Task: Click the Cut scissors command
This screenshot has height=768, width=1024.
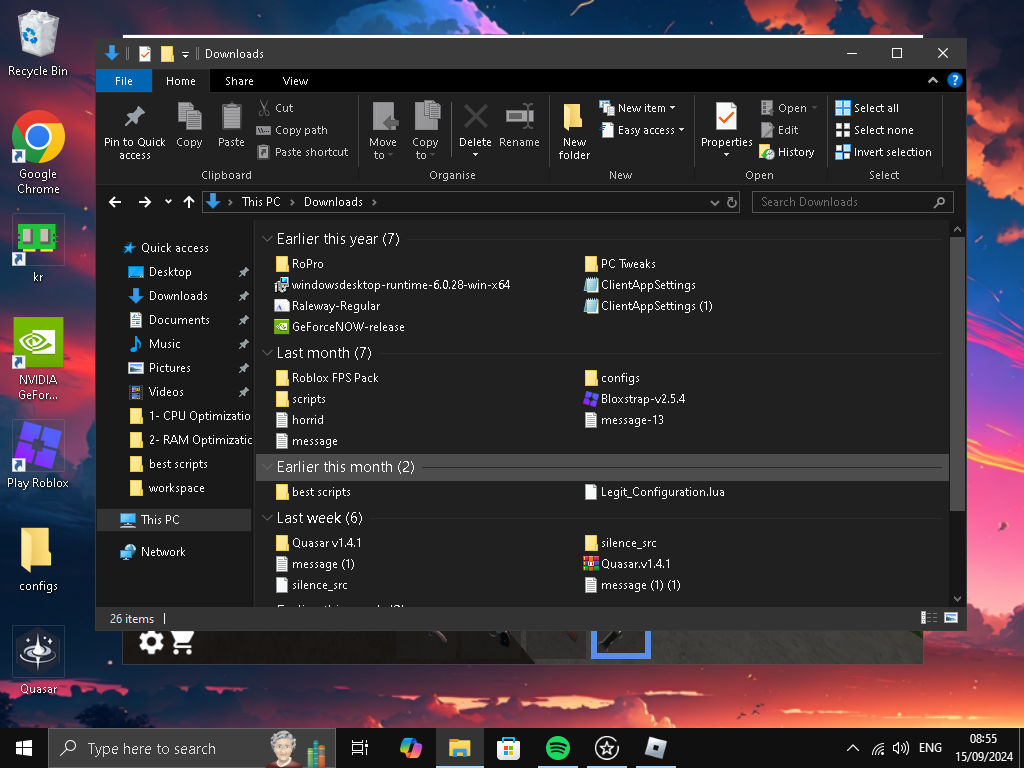Action: coord(276,108)
